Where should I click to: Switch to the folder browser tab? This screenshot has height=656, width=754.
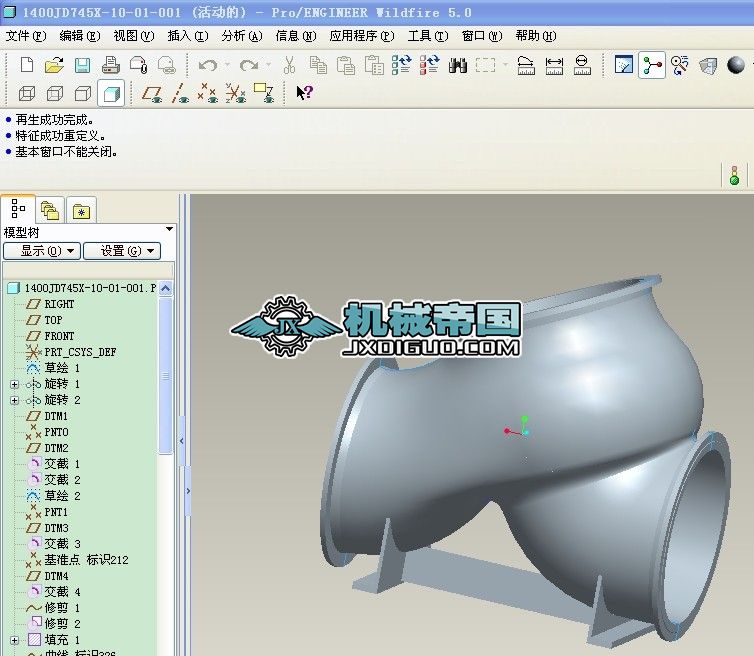click(50, 211)
